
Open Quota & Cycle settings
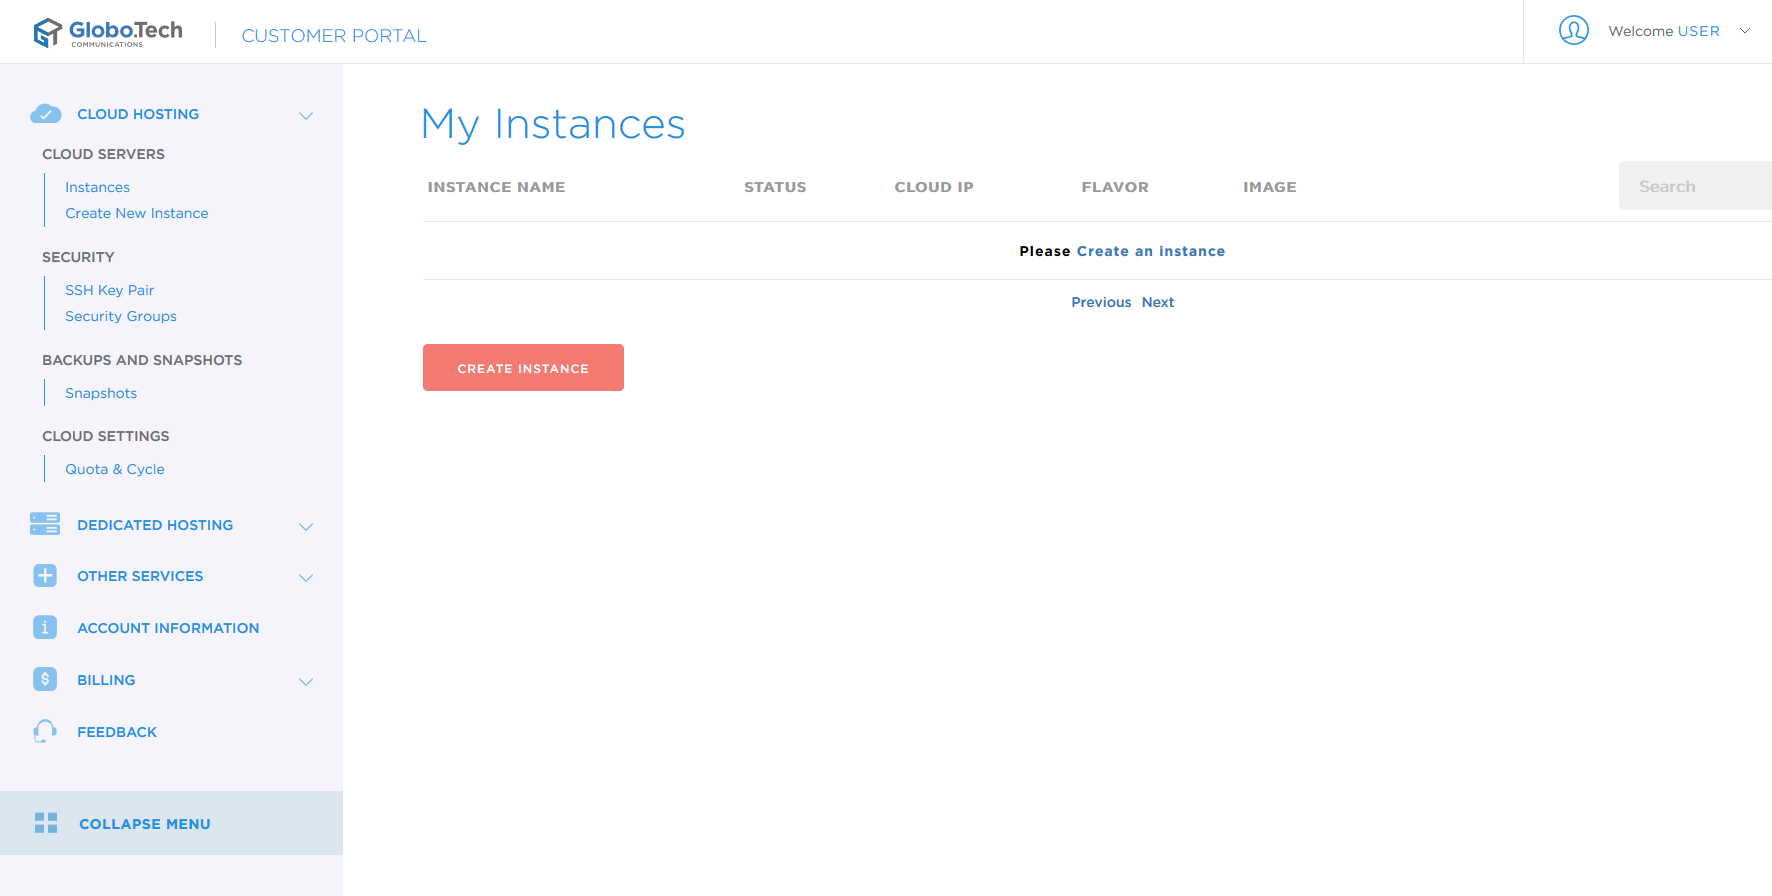(x=115, y=469)
